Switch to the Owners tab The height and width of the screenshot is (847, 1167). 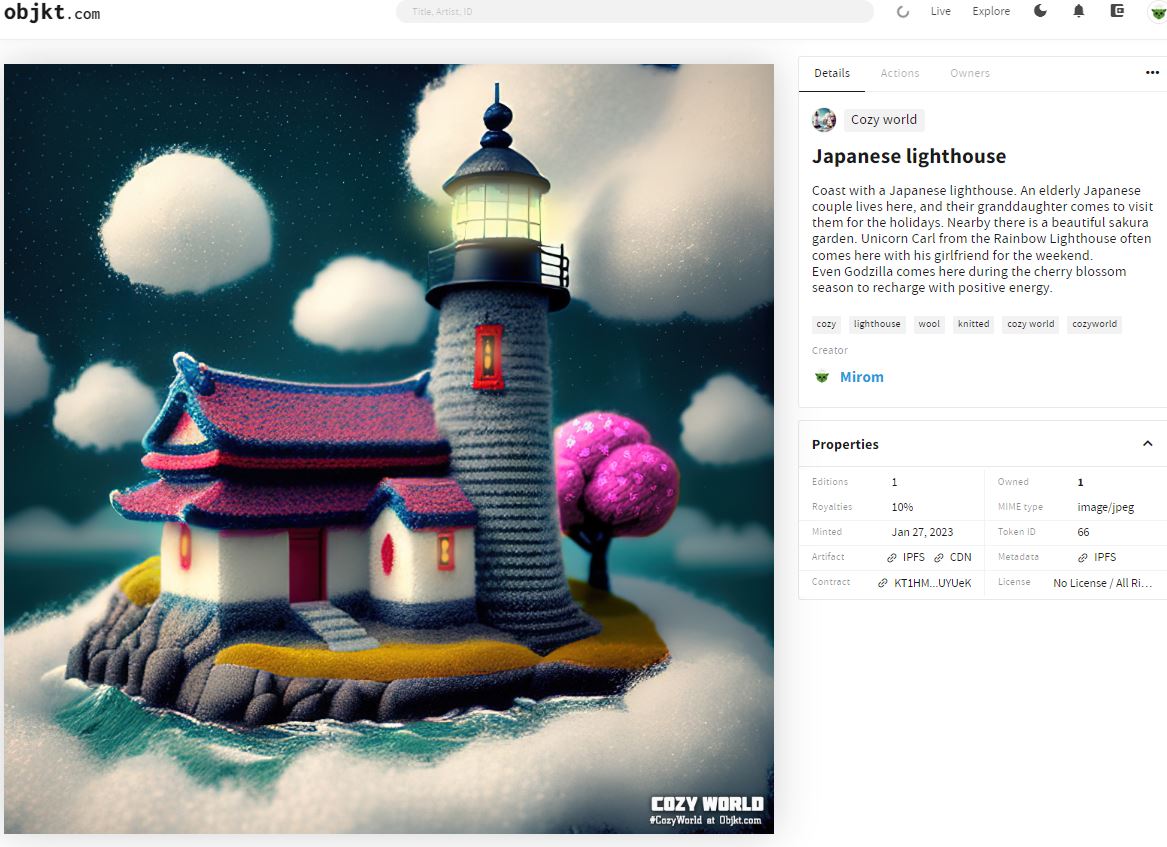[968, 72]
